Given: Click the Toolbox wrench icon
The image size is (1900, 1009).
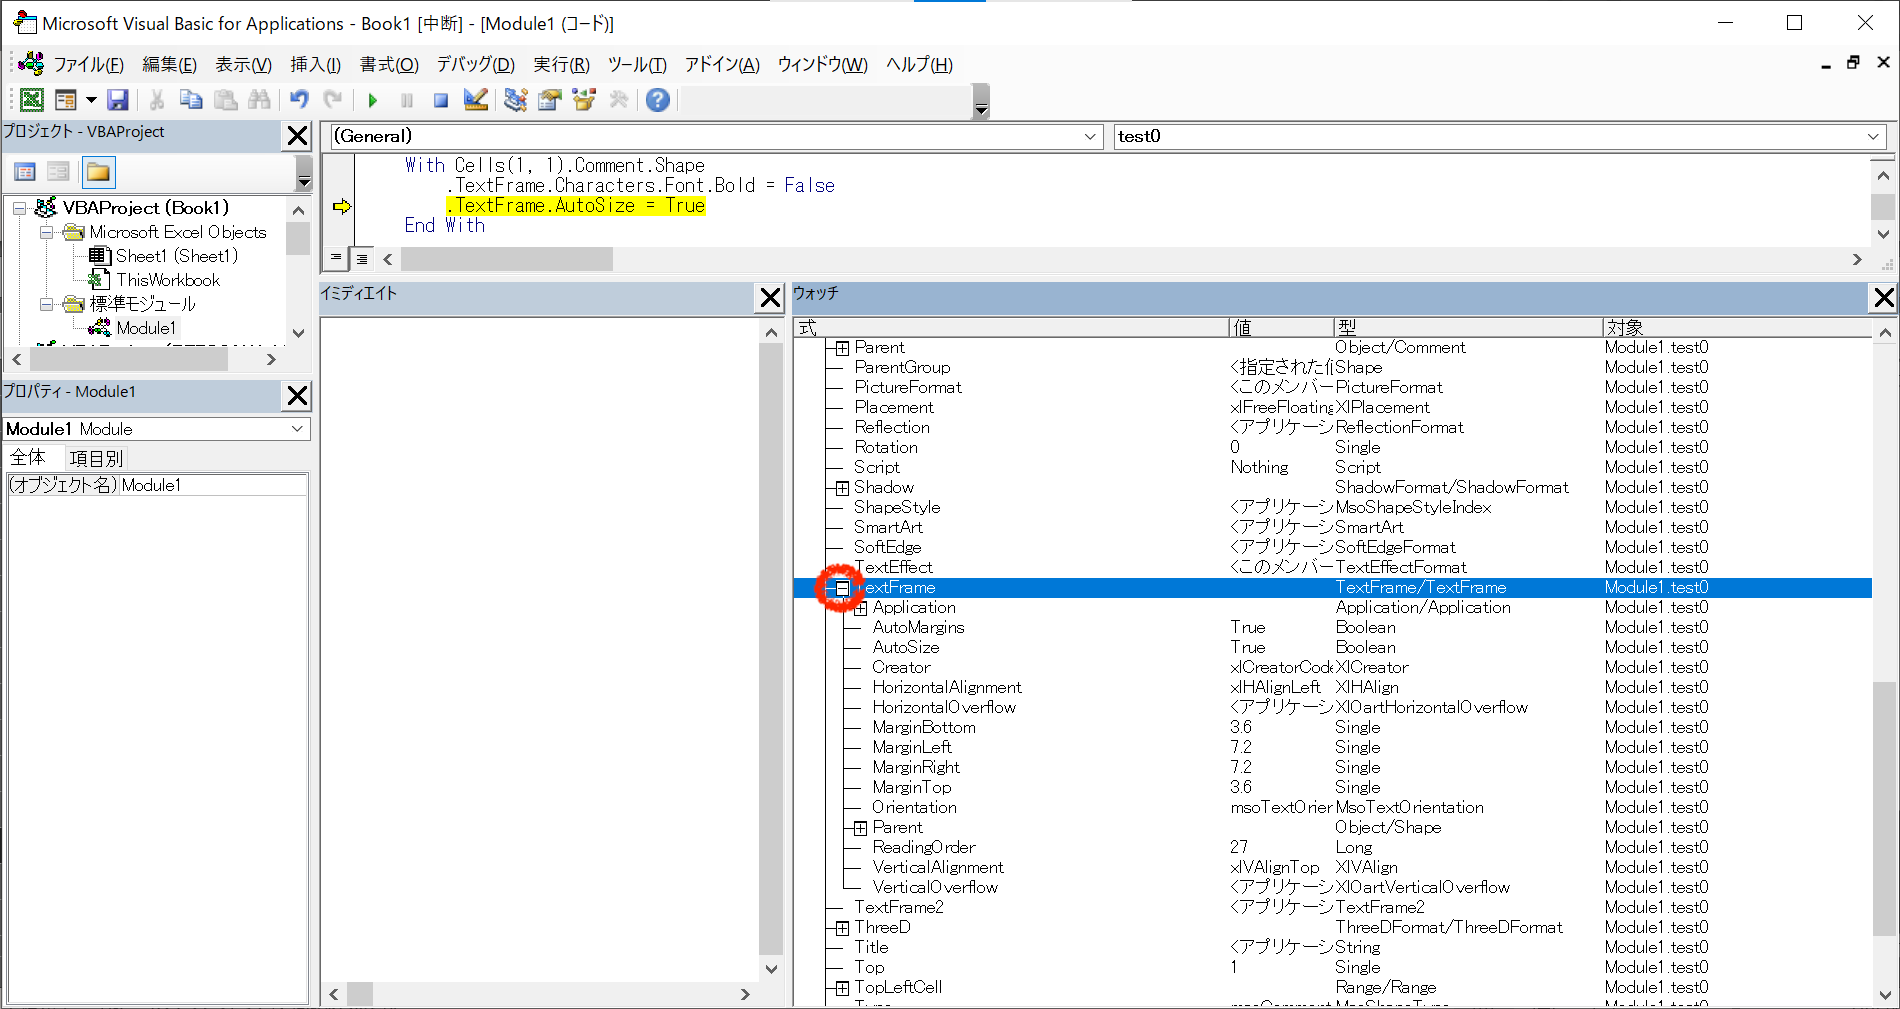Looking at the screenshot, I should 619,99.
